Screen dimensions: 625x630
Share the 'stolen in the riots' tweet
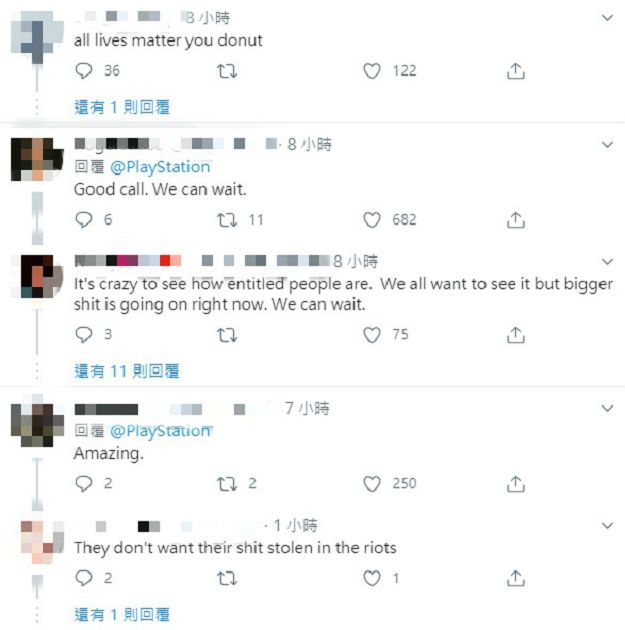[x=516, y=578]
